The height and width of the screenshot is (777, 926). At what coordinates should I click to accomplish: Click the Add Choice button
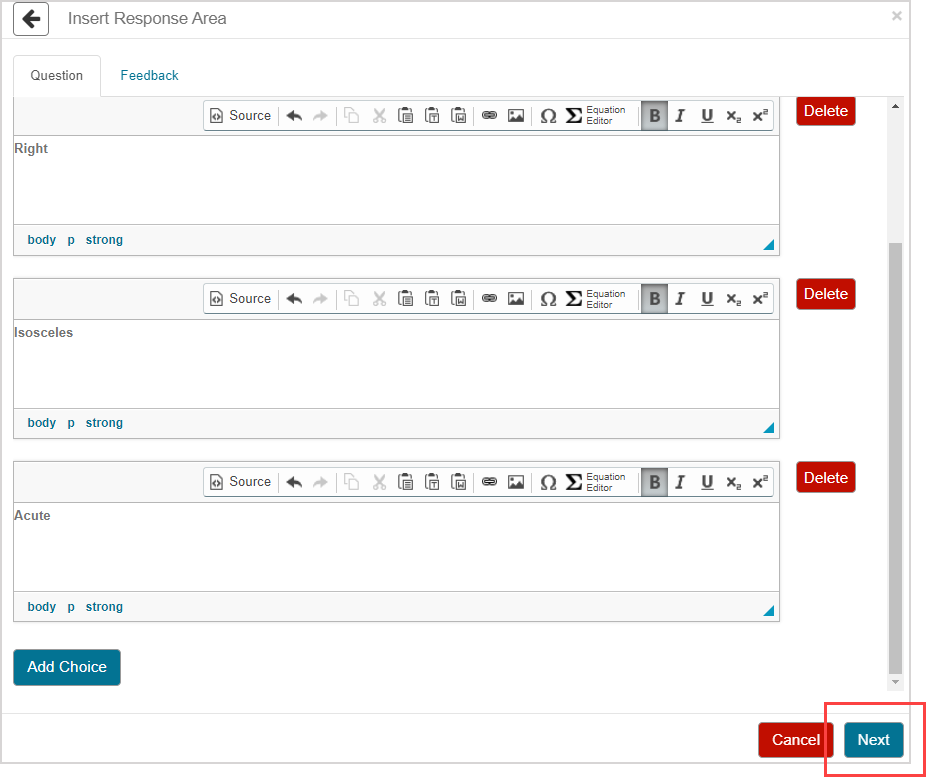coord(67,667)
